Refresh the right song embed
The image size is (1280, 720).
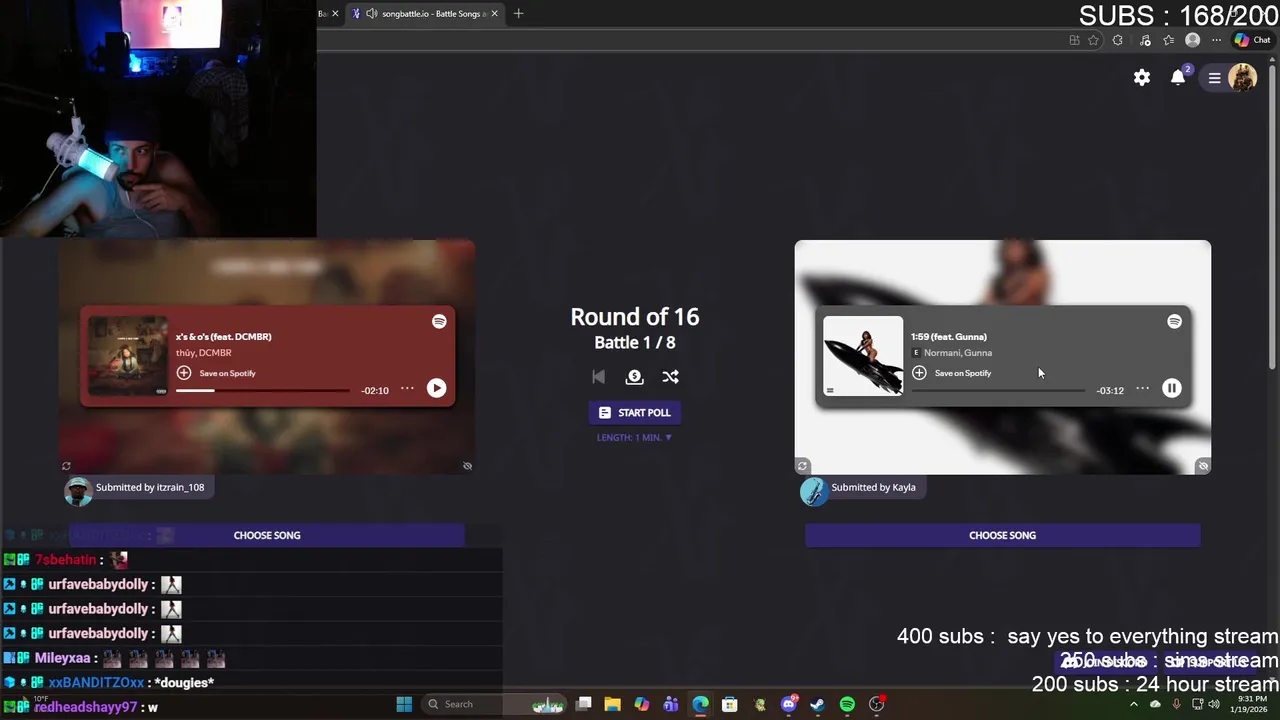[x=802, y=466]
